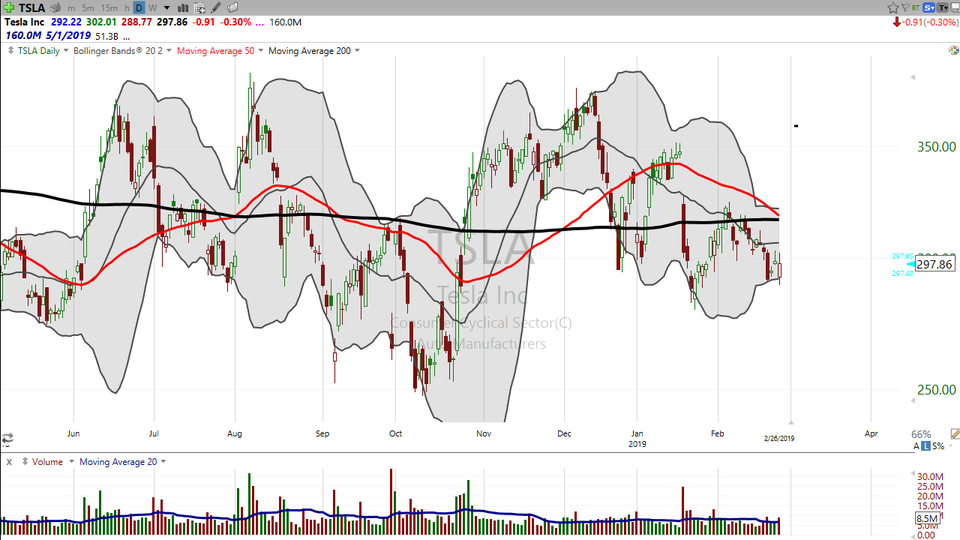This screenshot has width=960, height=540.
Task: Click the up-down arrows beside Volume label
Action: (x=25, y=462)
